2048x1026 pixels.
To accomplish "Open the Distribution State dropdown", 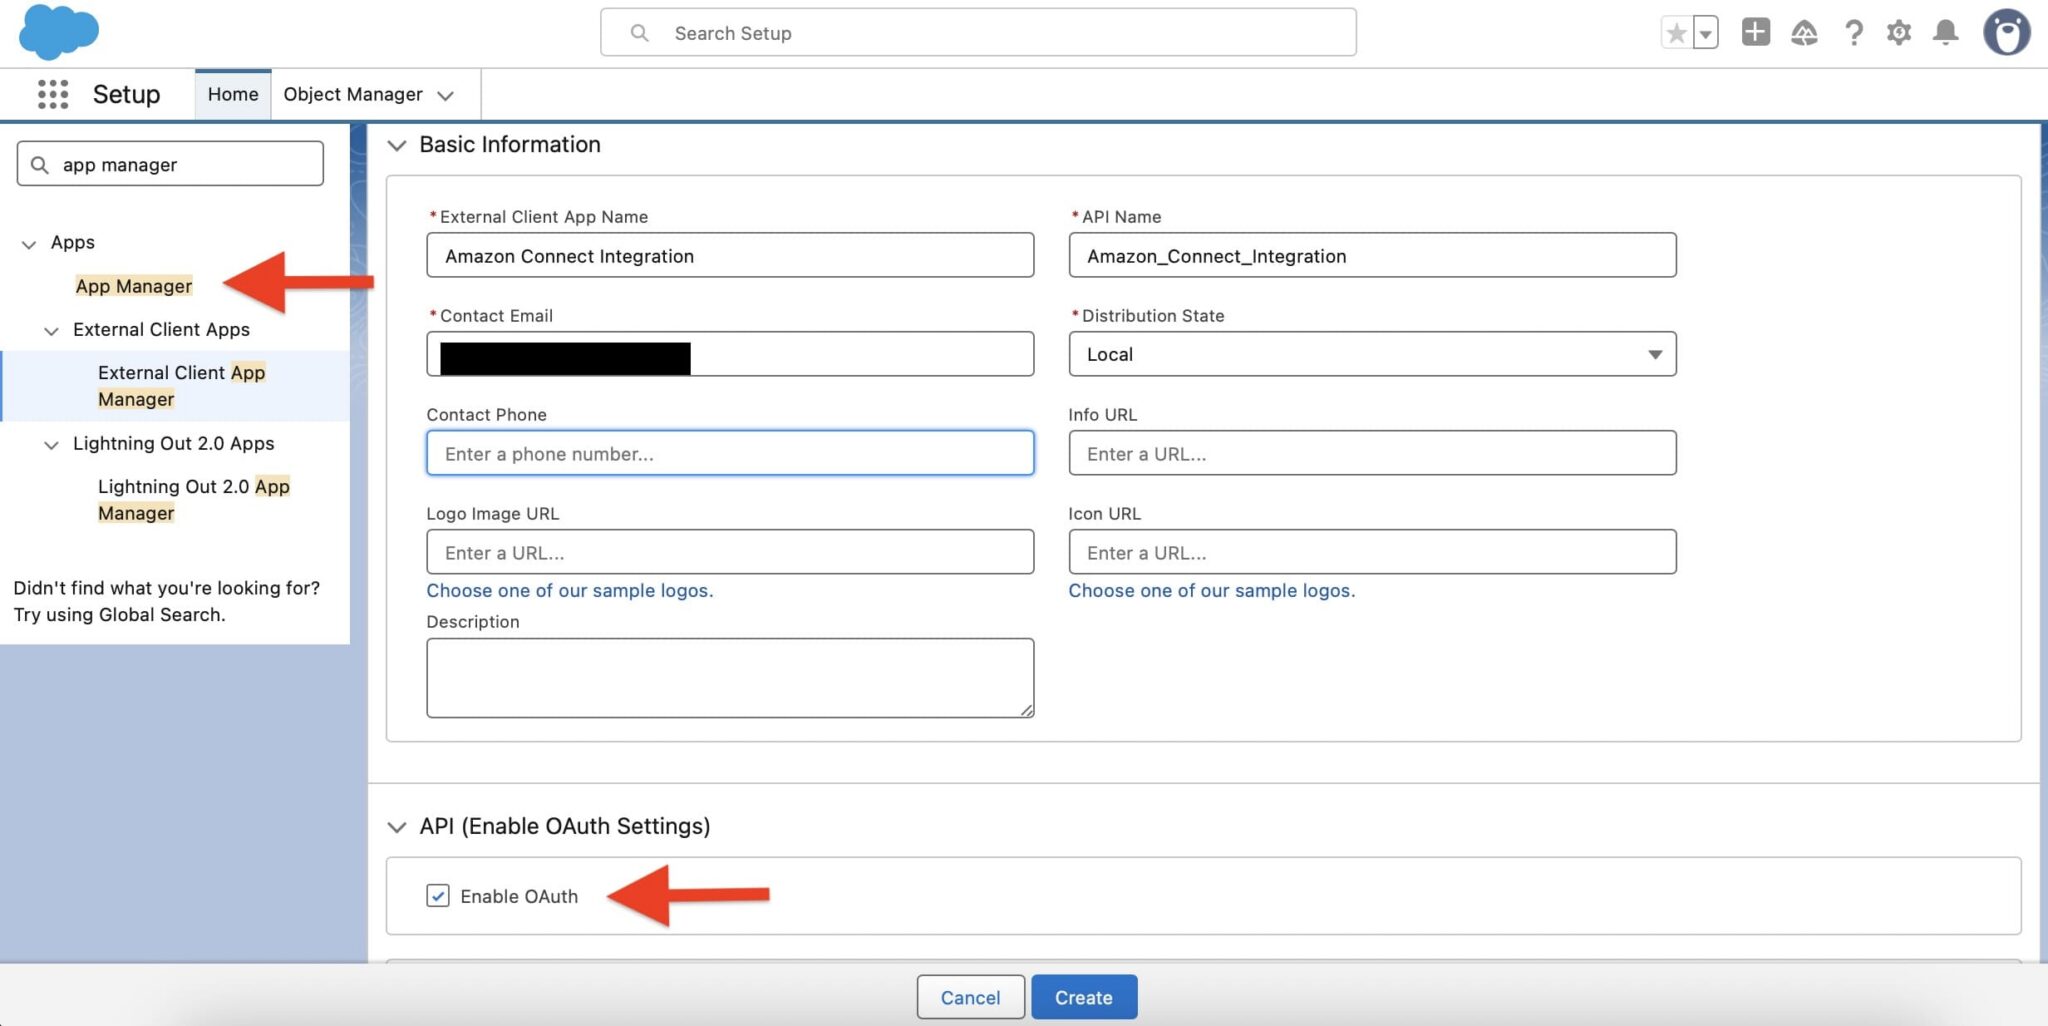I will tap(1654, 353).
